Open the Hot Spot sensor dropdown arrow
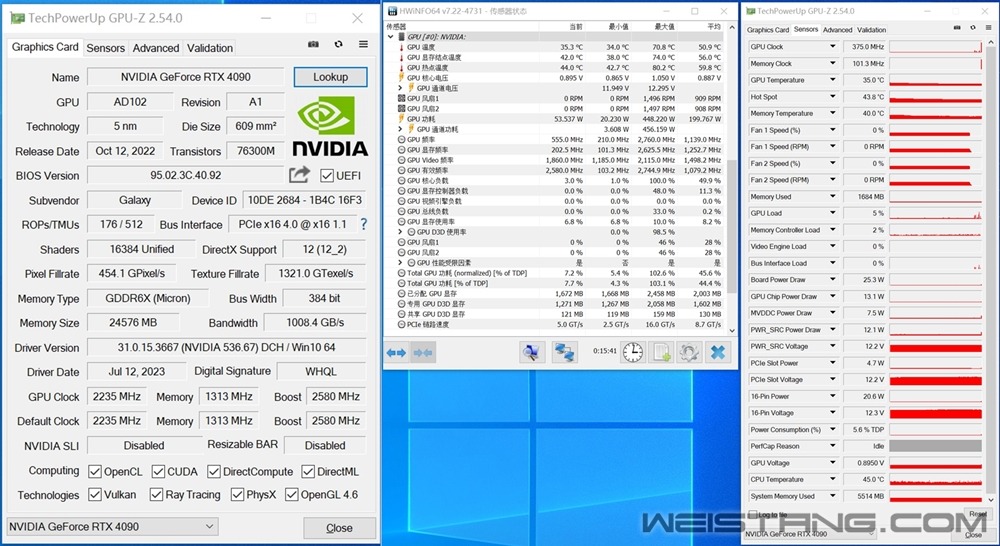Image resolution: width=1000 pixels, height=546 pixels. (832, 97)
